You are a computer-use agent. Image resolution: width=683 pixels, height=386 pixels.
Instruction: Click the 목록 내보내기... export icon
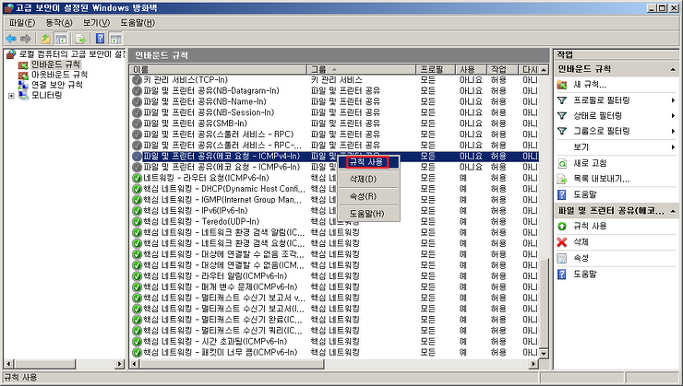point(562,179)
